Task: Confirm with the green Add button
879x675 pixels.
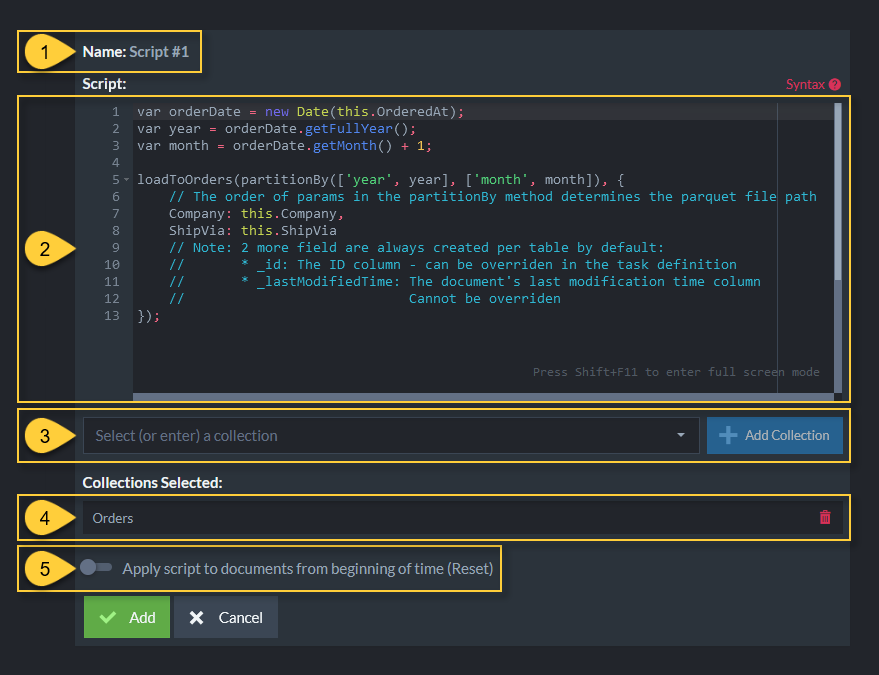Action: (x=127, y=617)
